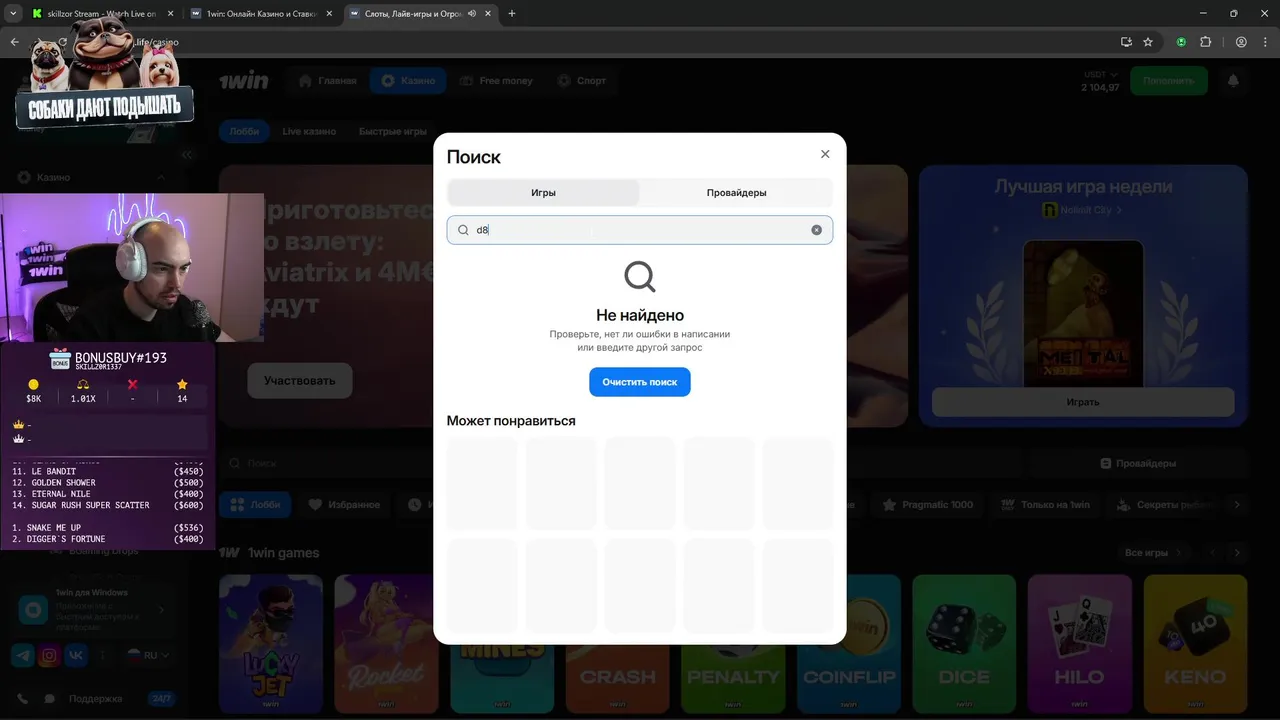The width and height of the screenshot is (1280, 720).
Task: Open the Провайдеры filter in the background page
Action: tap(1138, 464)
